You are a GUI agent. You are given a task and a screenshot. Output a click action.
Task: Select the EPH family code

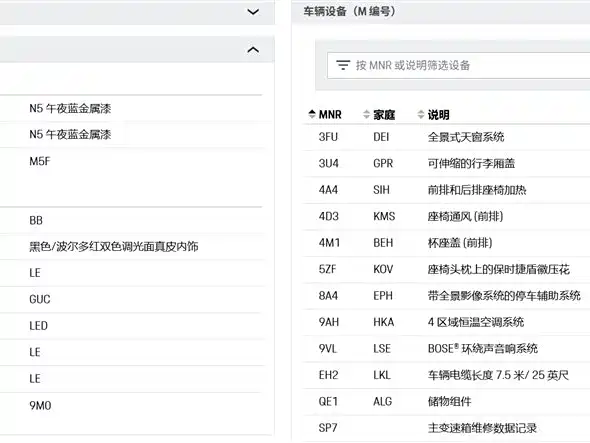pyautogui.click(x=383, y=296)
